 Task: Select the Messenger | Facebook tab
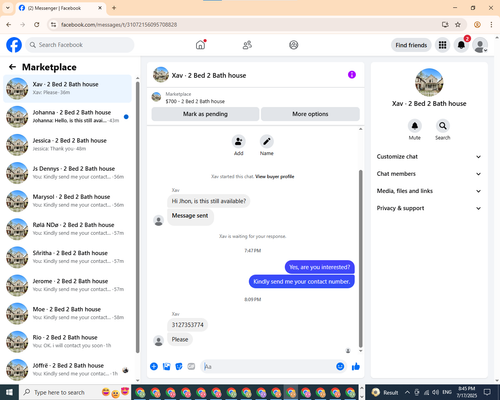coord(60,8)
